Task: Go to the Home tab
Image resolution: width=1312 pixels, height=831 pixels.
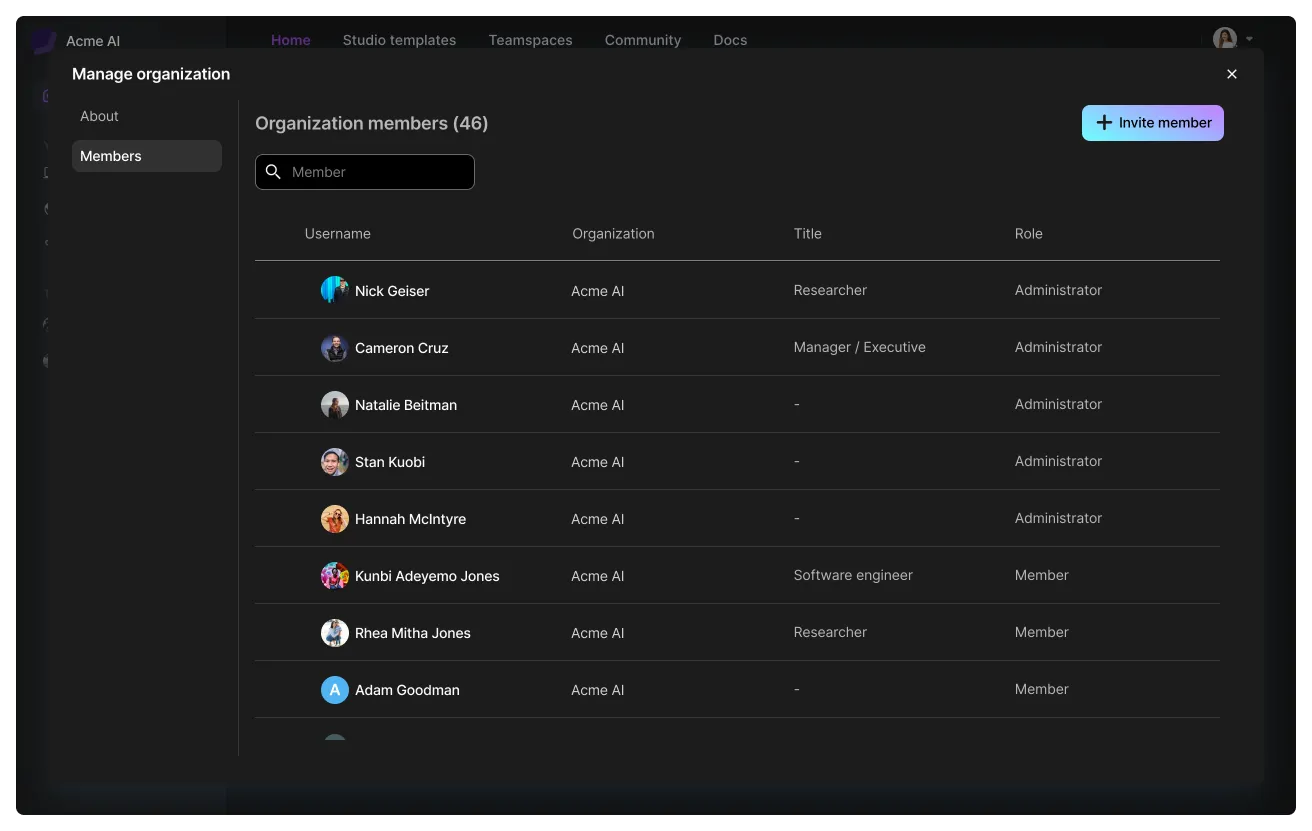Action: [x=291, y=40]
